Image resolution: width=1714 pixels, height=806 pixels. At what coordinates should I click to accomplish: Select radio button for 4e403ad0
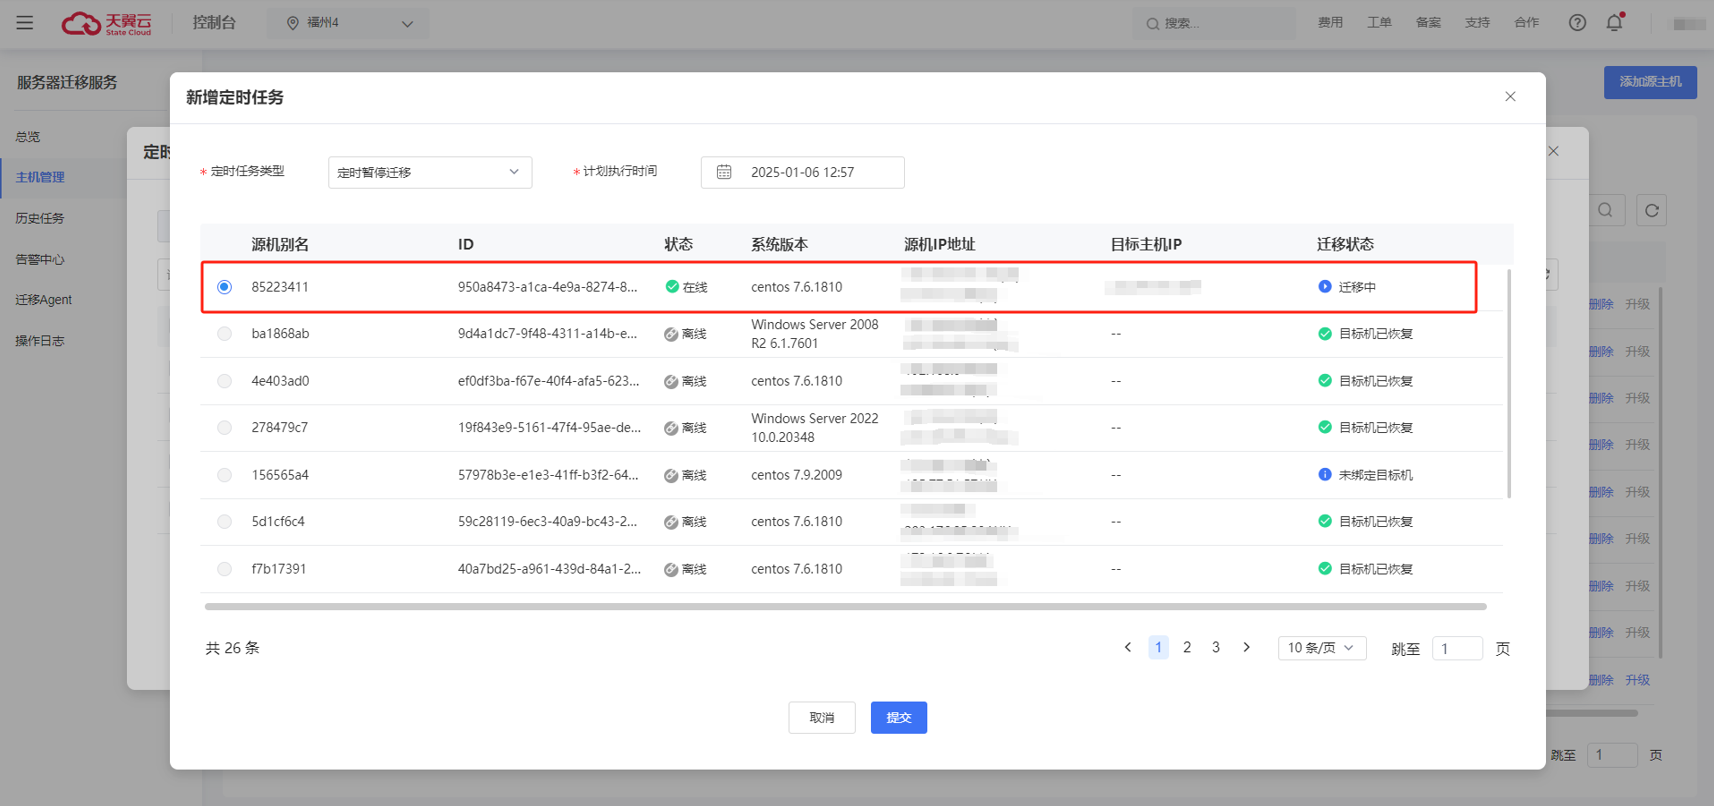tap(224, 381)
